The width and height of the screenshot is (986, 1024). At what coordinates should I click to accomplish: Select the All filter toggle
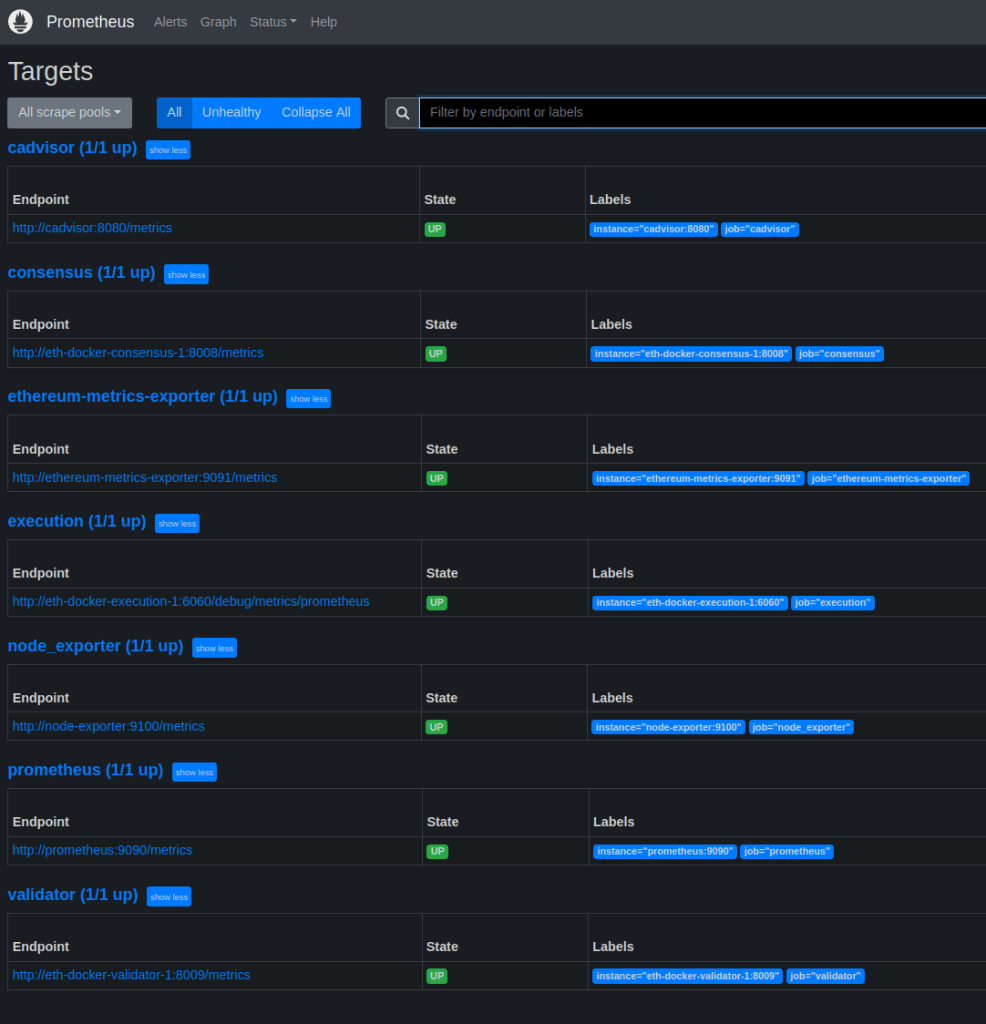174,113
